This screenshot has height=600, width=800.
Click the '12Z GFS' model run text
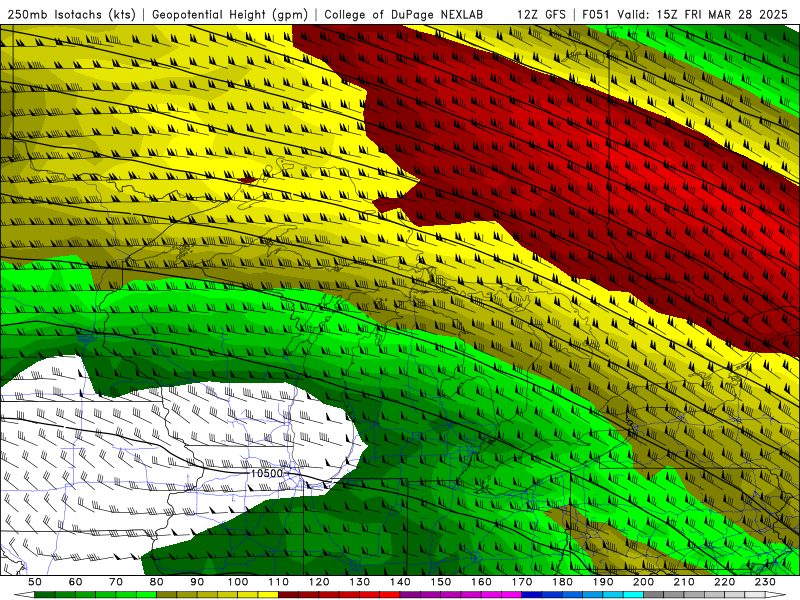click(x=541, y=15)
